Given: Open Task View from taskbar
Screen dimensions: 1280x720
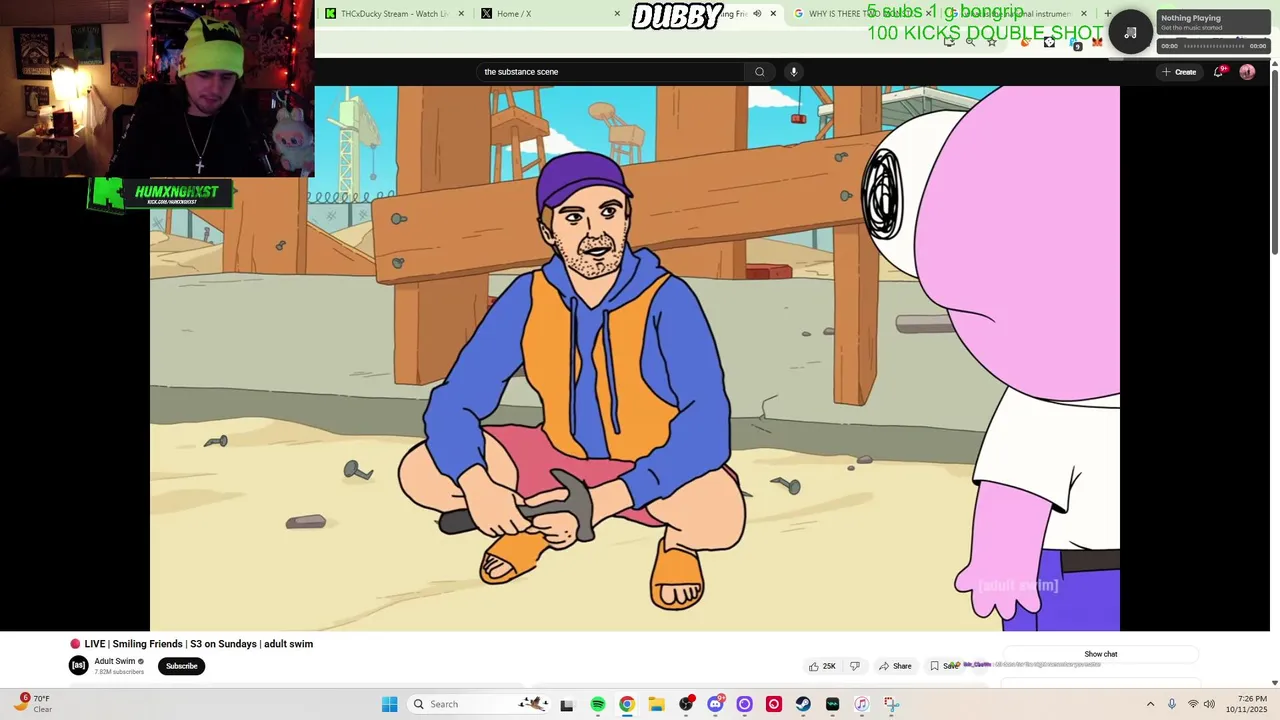Looking at the screenshot, I should tap(567, 704).
